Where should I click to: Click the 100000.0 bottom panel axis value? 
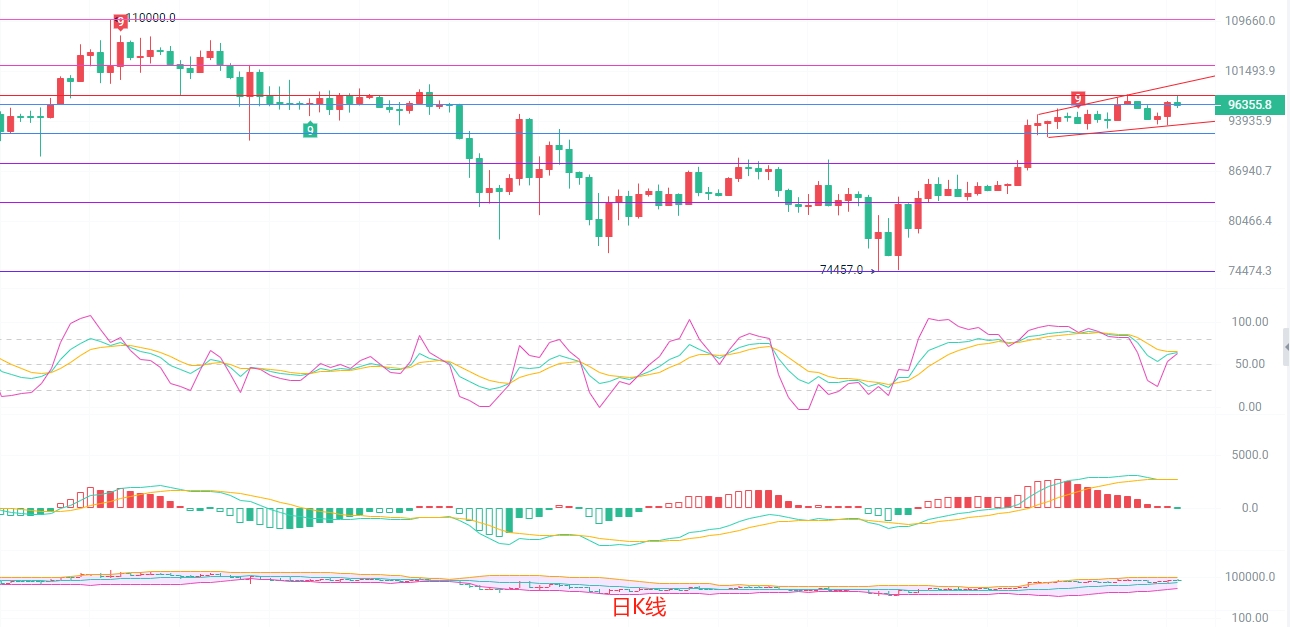(x=1250, y=577)
